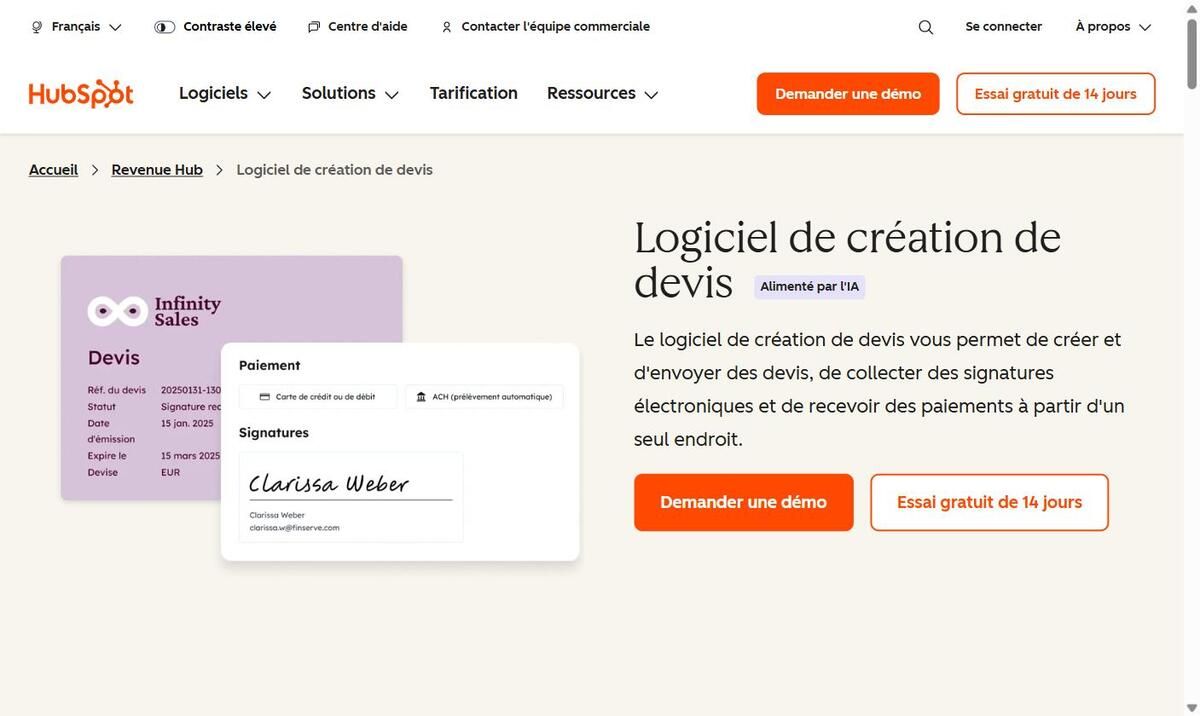
Task: Click the 15 jan. 2025 date value
Action: point(187,423)
